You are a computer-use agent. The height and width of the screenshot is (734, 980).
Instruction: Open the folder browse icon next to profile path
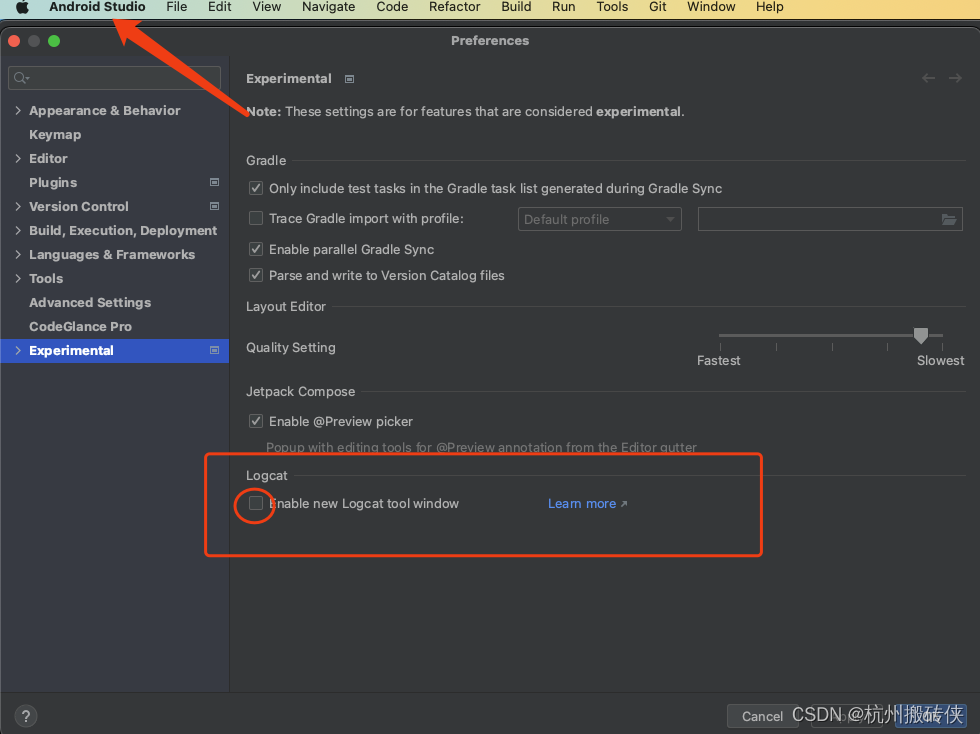tap(949, 219)
